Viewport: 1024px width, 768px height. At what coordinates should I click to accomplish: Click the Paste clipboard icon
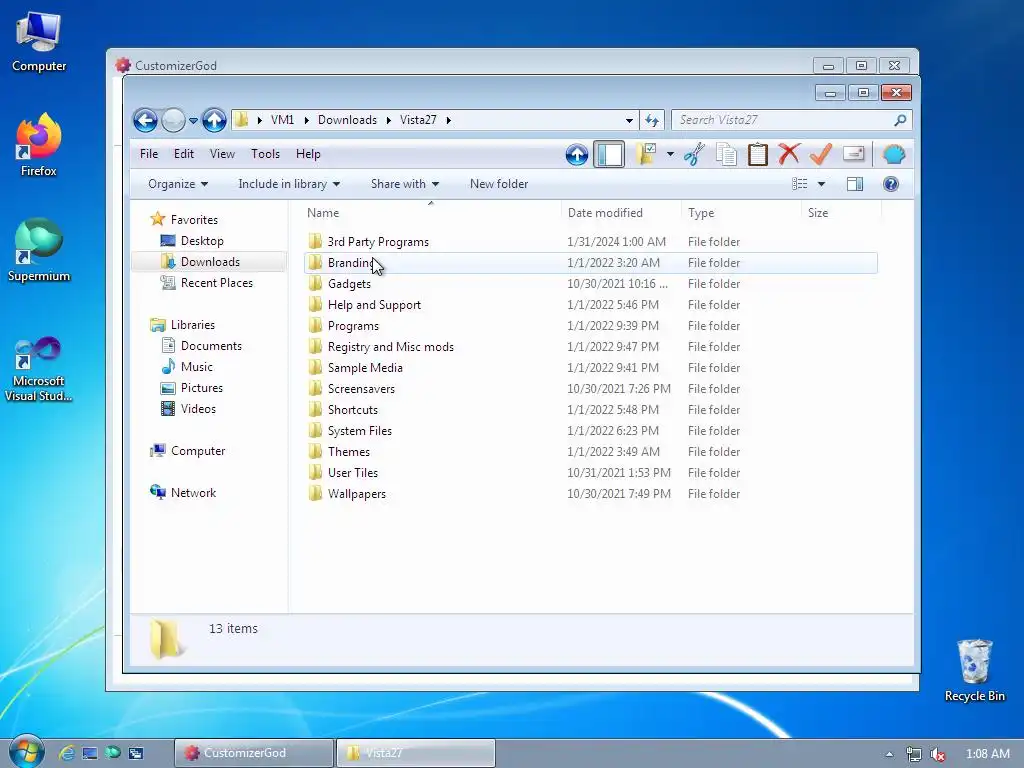758,155
